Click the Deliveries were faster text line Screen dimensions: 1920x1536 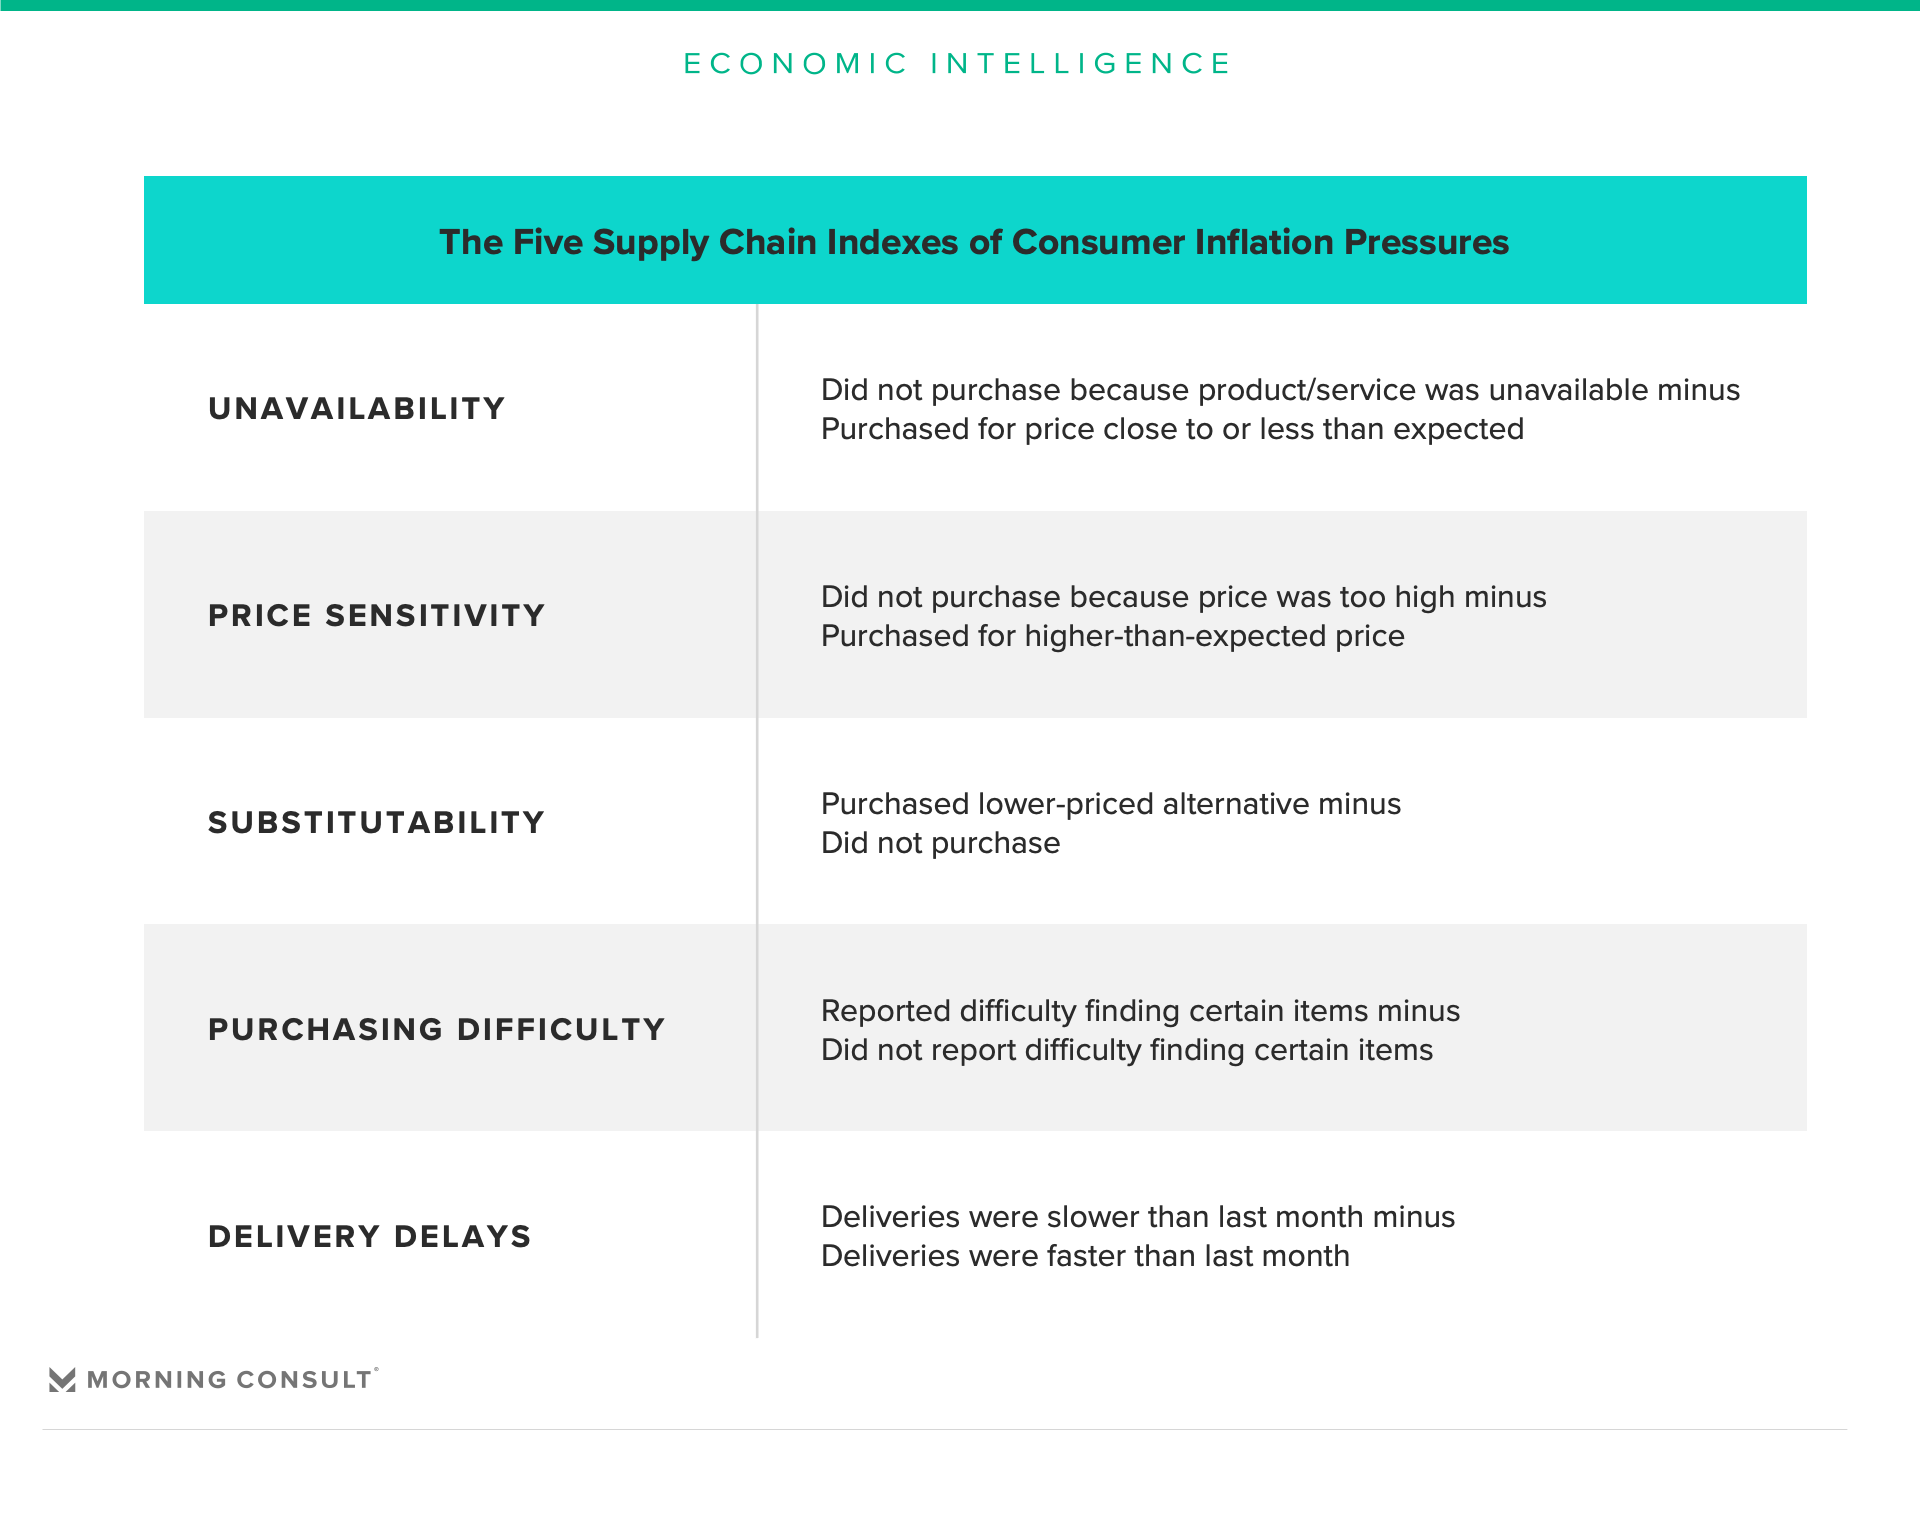[x=1085, y=1256]
